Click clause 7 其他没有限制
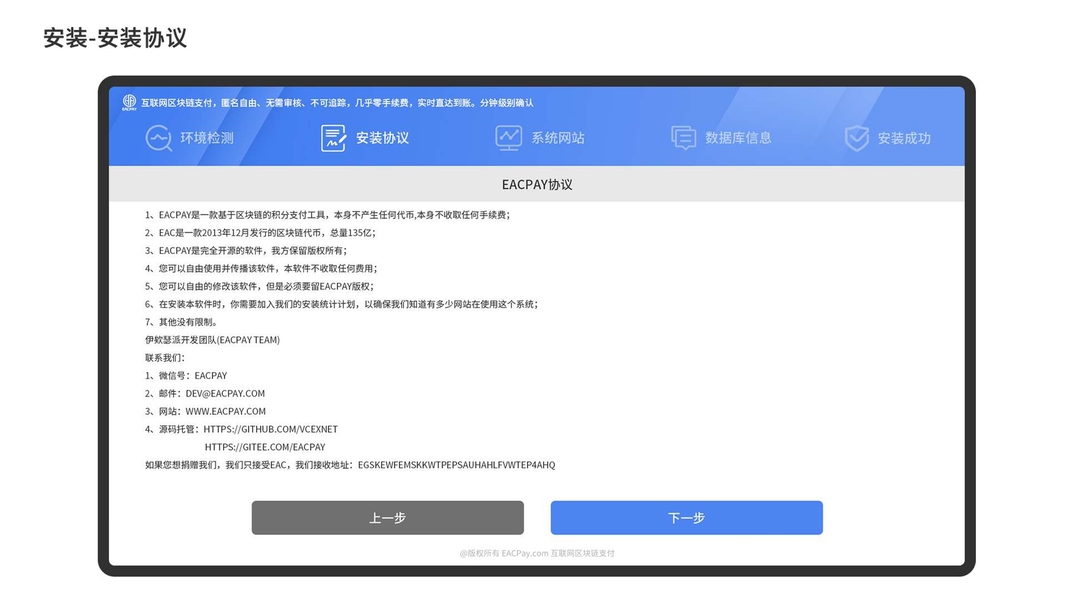The height and width of the screenshot is (600, 1067). coord(181,322)
